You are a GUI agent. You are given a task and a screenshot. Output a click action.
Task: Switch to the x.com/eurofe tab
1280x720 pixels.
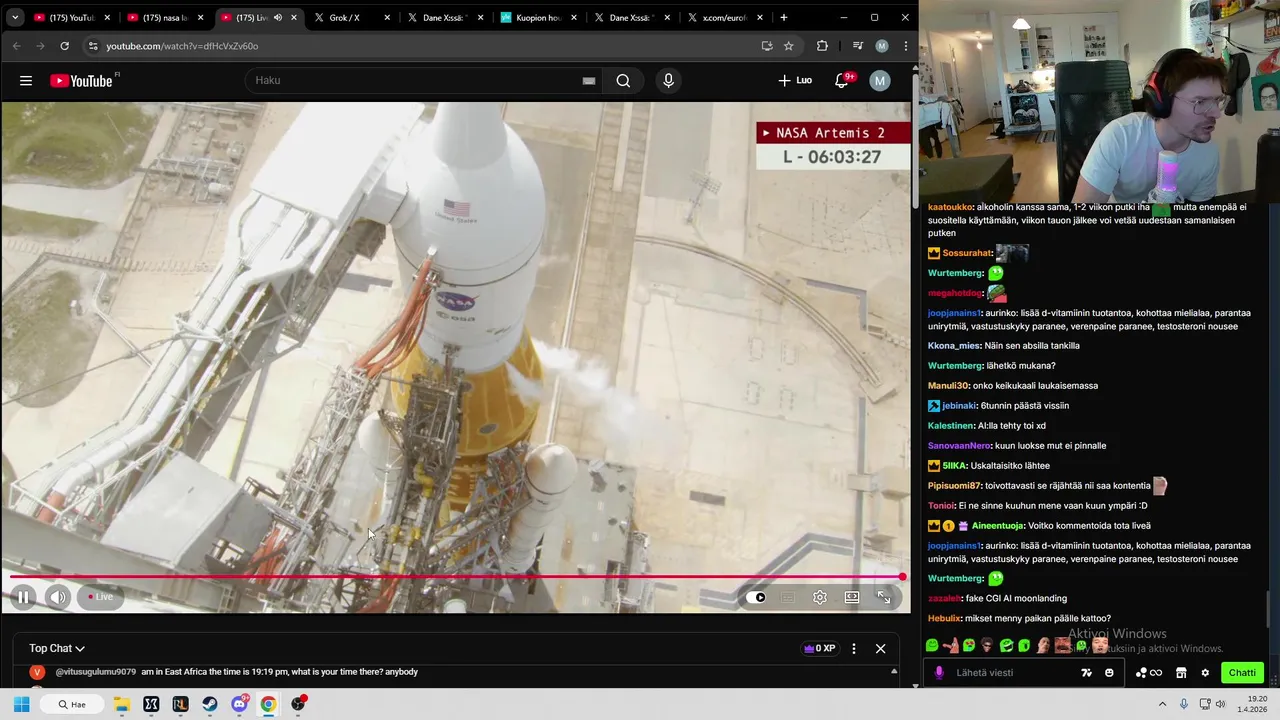pos(724,18)
